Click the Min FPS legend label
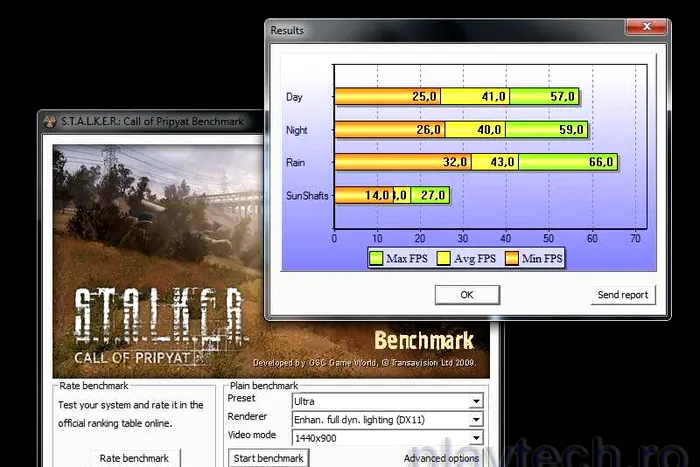The image size is (700, 467). point(542,259)
